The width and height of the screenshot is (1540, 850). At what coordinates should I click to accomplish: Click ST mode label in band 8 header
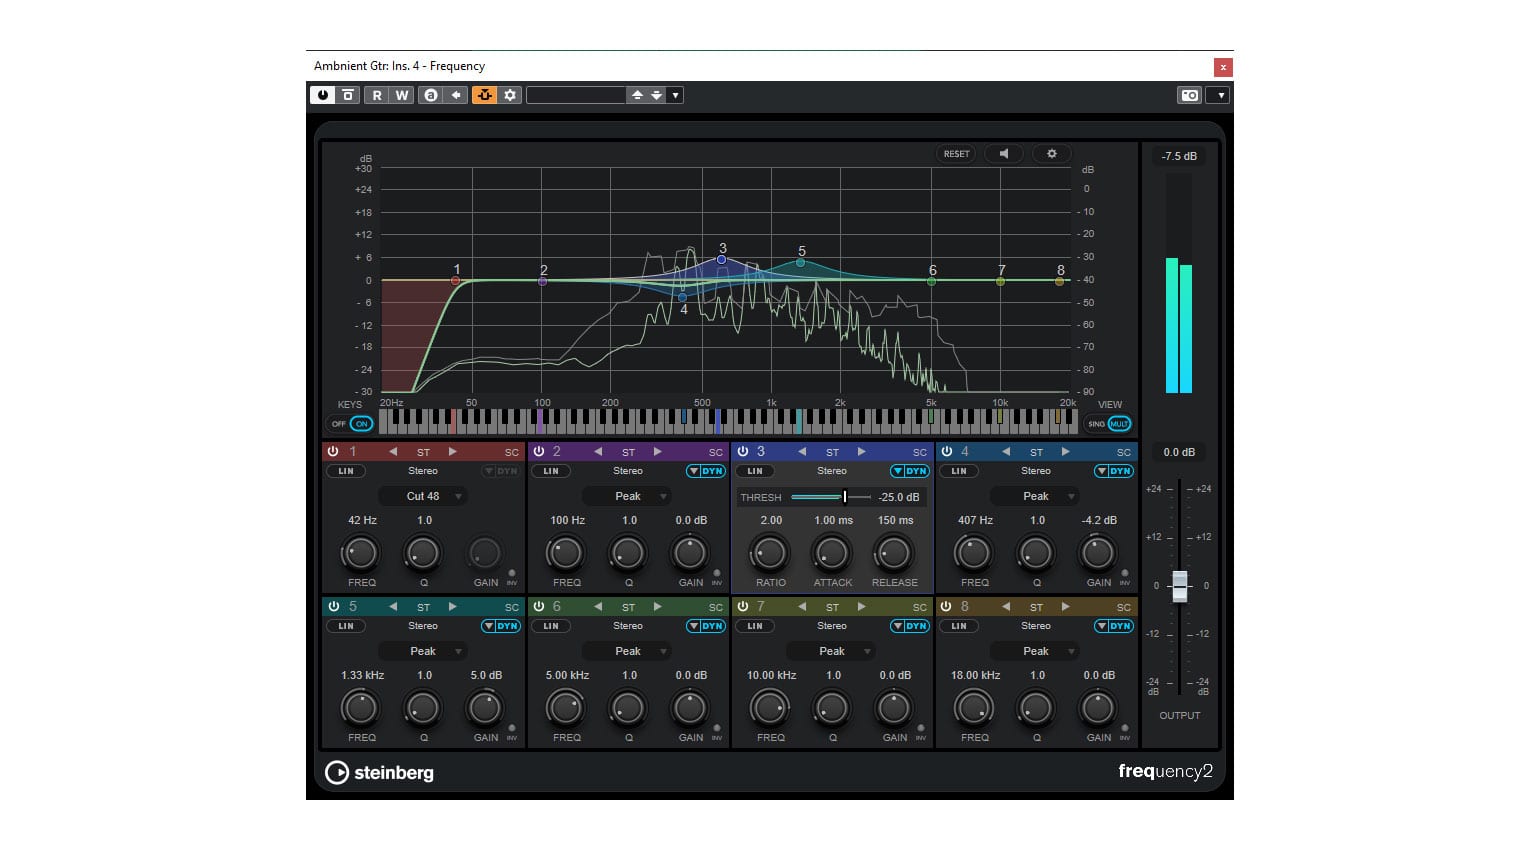pos(1036,608)
